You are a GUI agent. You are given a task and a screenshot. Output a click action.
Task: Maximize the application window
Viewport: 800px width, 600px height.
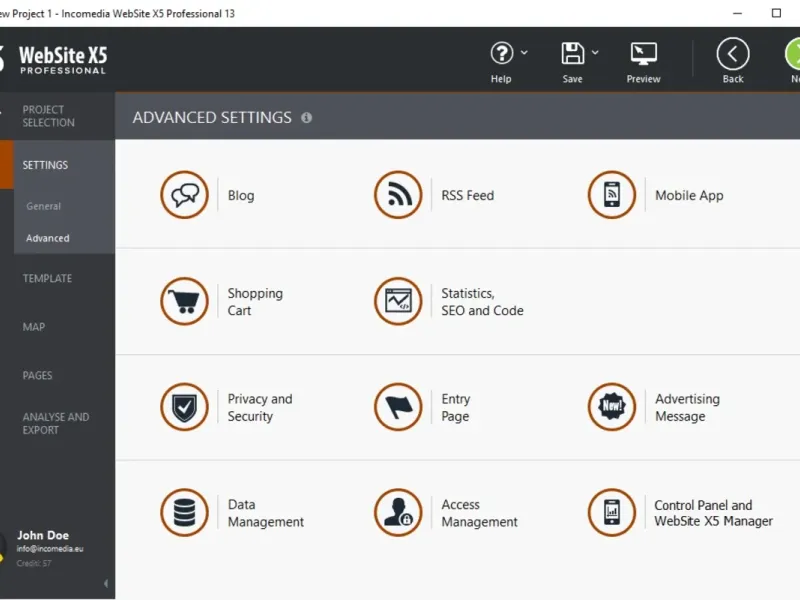(x=776, y=13)
